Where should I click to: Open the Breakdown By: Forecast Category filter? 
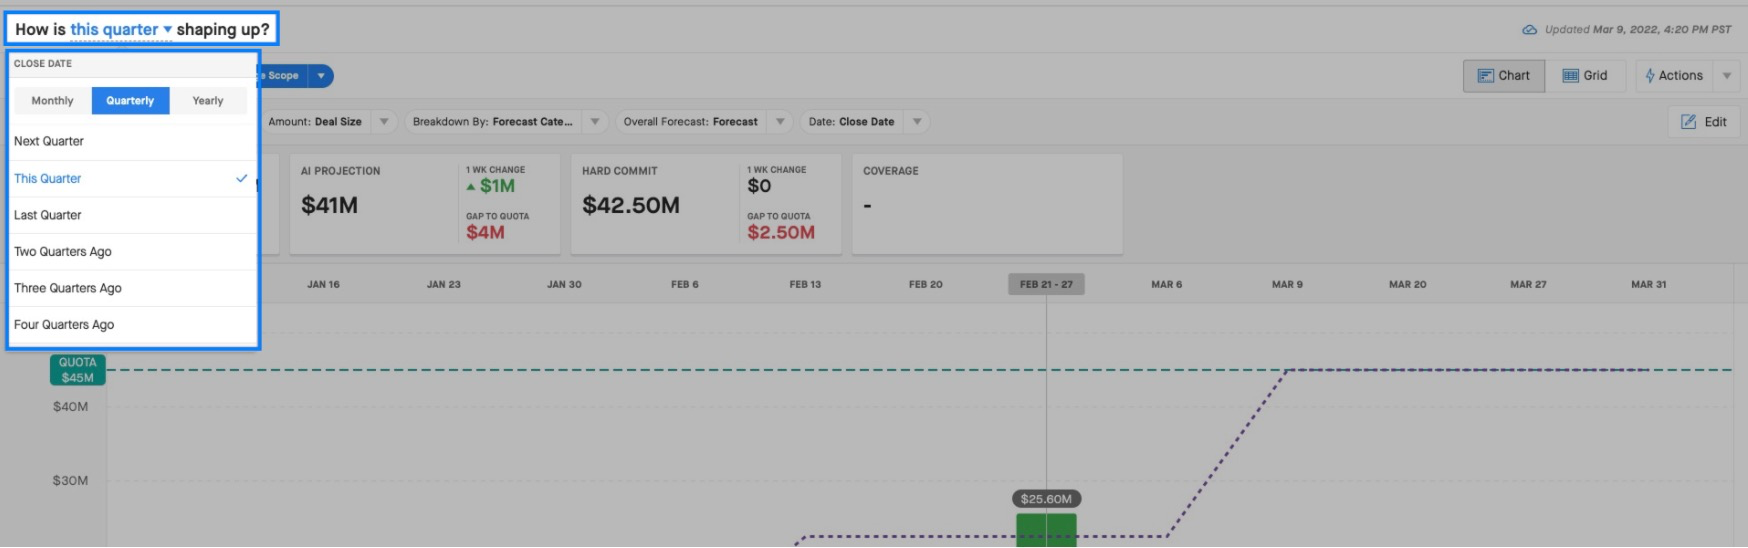click(507, 122)
